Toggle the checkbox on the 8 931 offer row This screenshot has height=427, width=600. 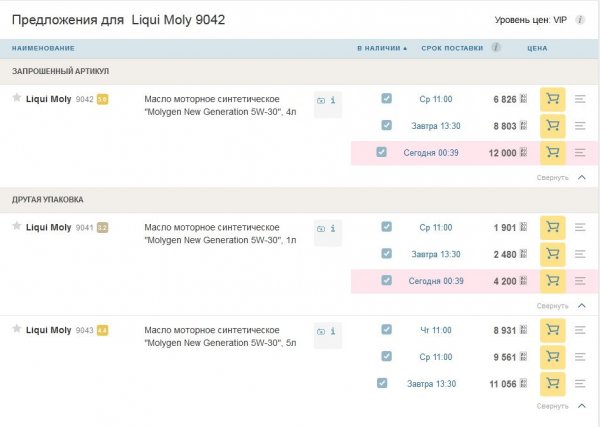pyautogui.click(x=386, y=329)
